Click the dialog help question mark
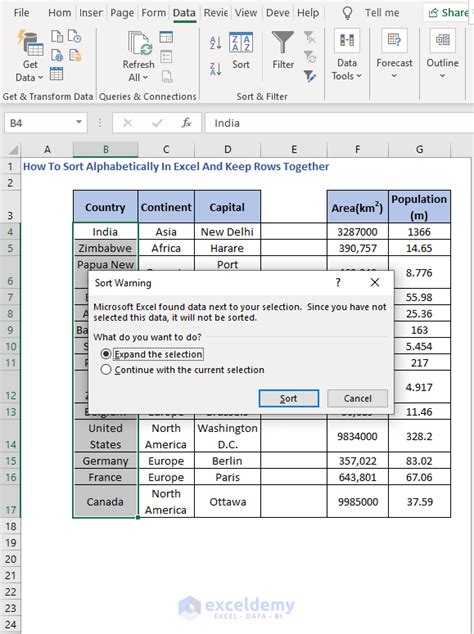The image size is (474, 634). [338, 282]
